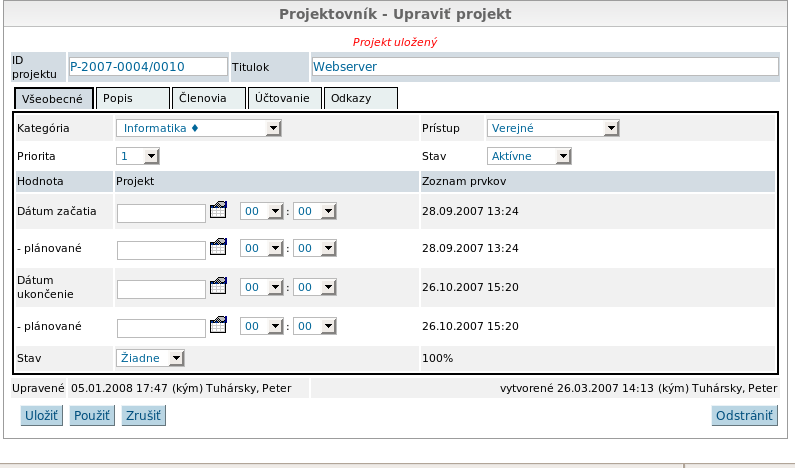Click the Zrušiť button
795x468 pixels.
143,416
